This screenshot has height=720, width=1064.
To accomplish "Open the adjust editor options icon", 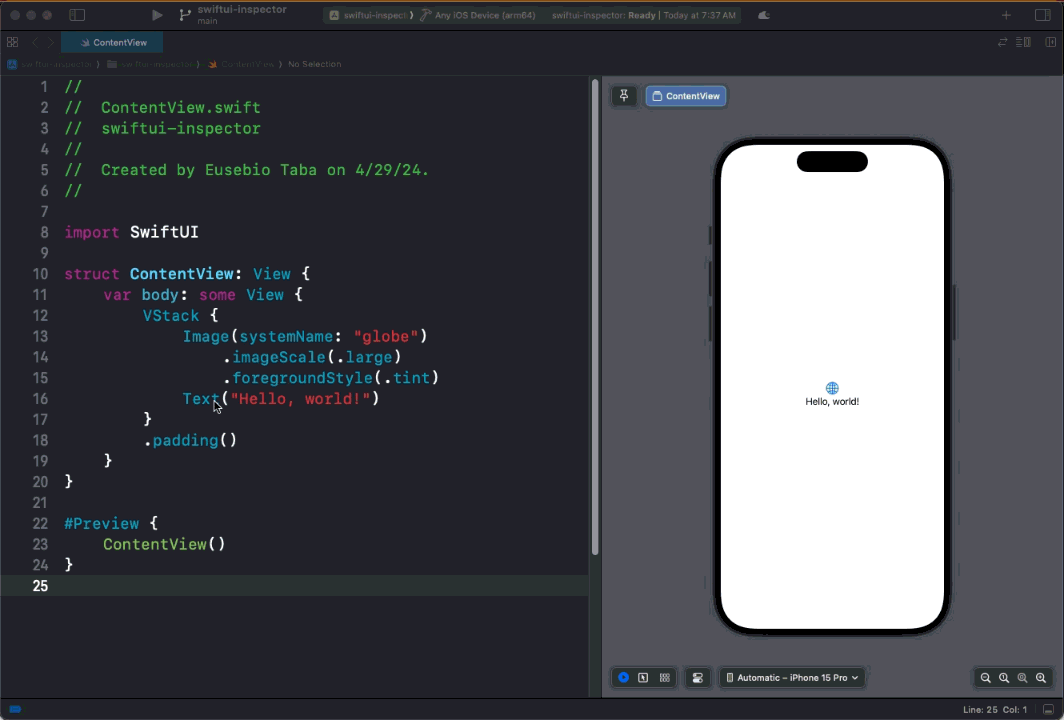I will 1023,42.
